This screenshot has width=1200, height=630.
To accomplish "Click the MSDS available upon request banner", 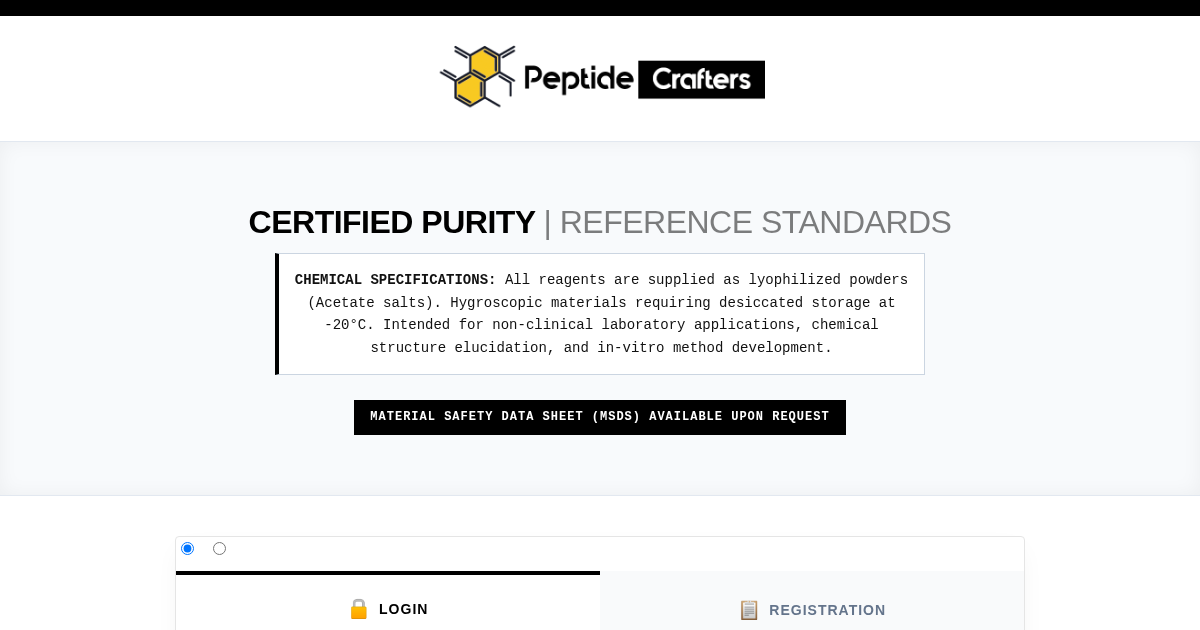I will (600, 417).
